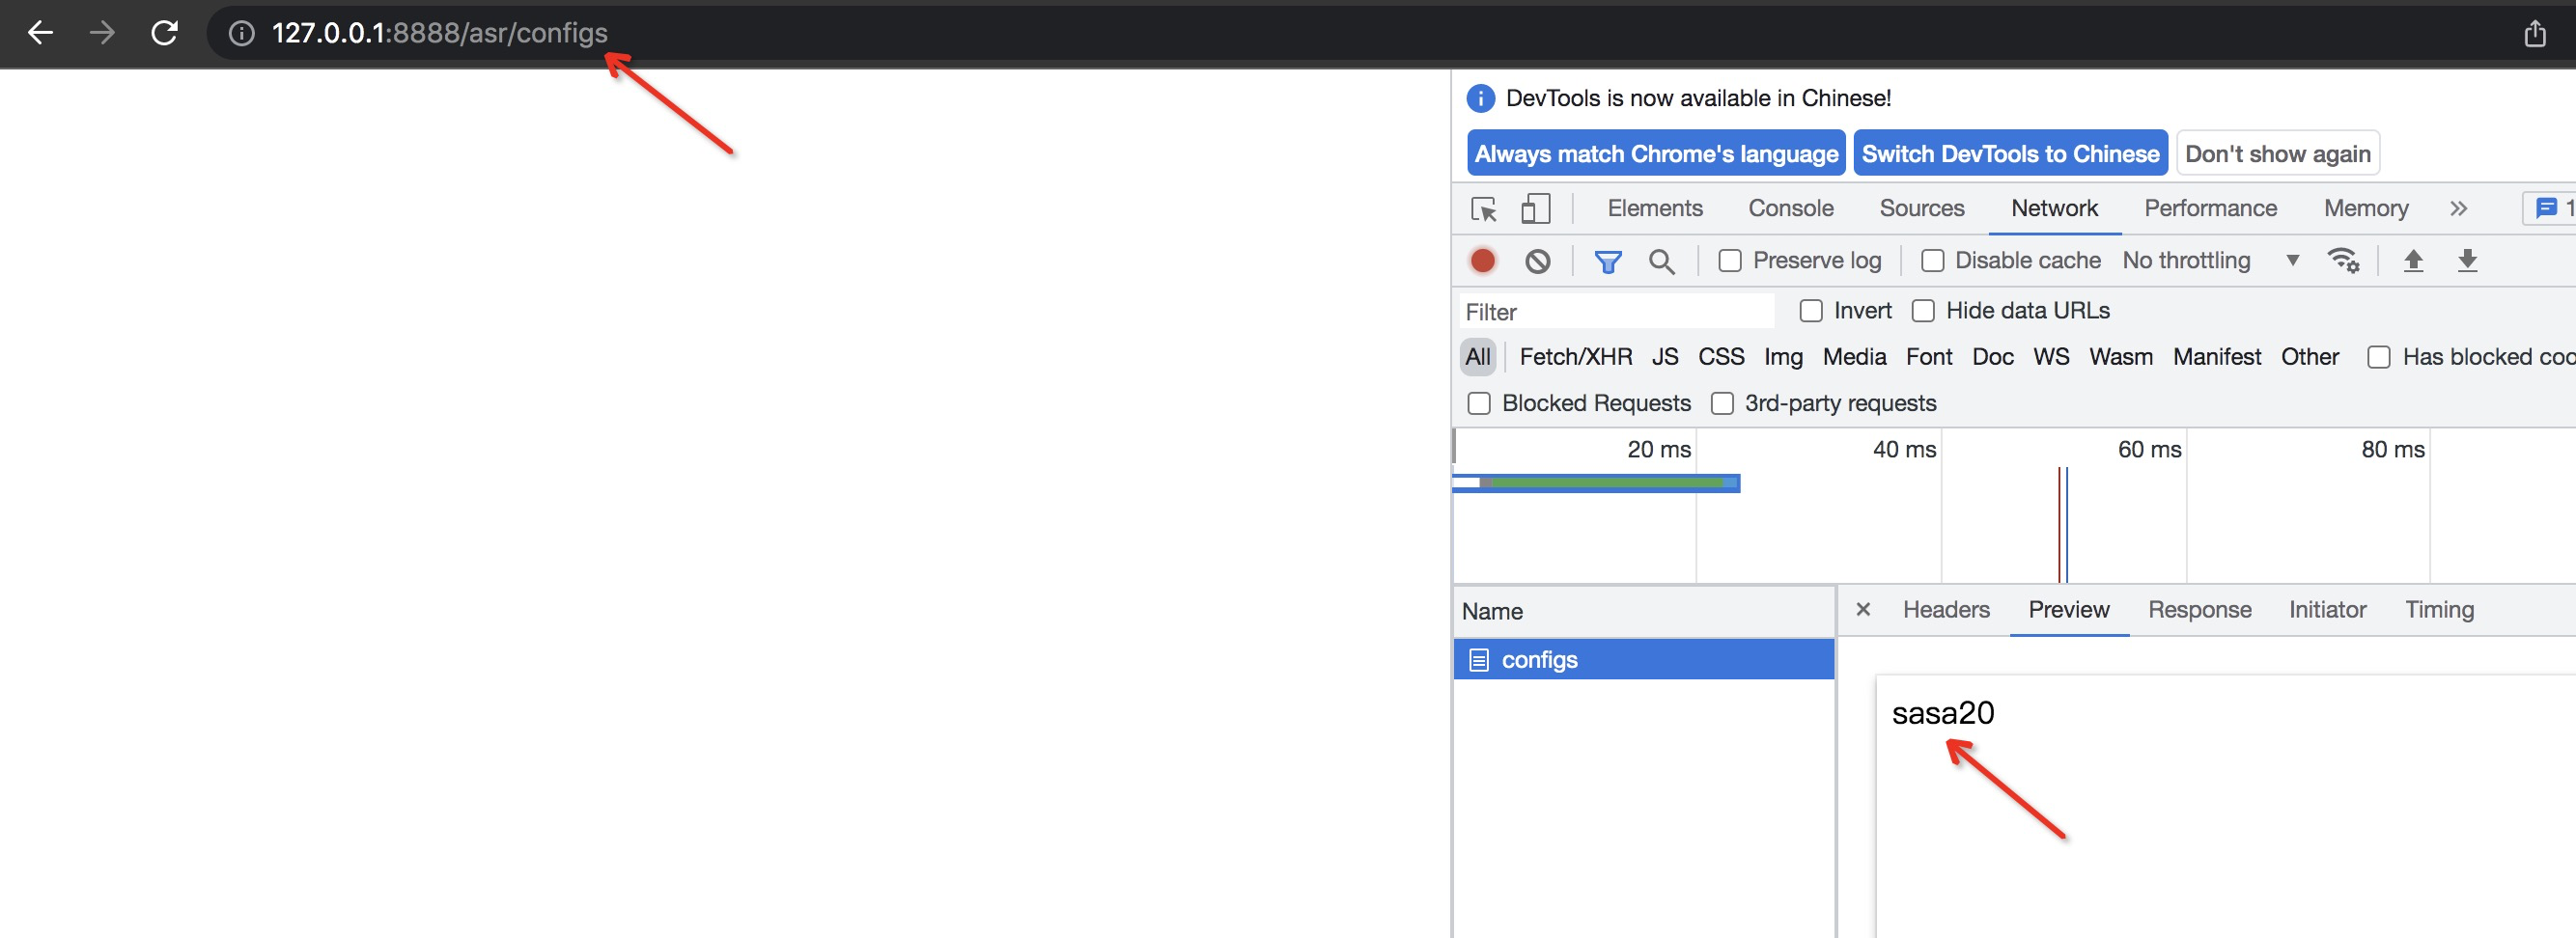Screen dimensions: 2576x938
Task: Clear the network log icon
Action: click(1538, 261)
